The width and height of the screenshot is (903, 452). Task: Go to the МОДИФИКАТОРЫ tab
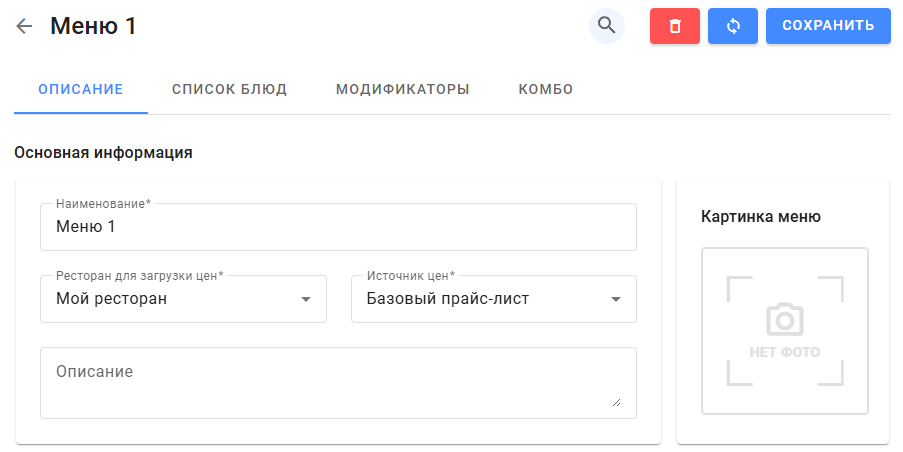tap(402, 90)
